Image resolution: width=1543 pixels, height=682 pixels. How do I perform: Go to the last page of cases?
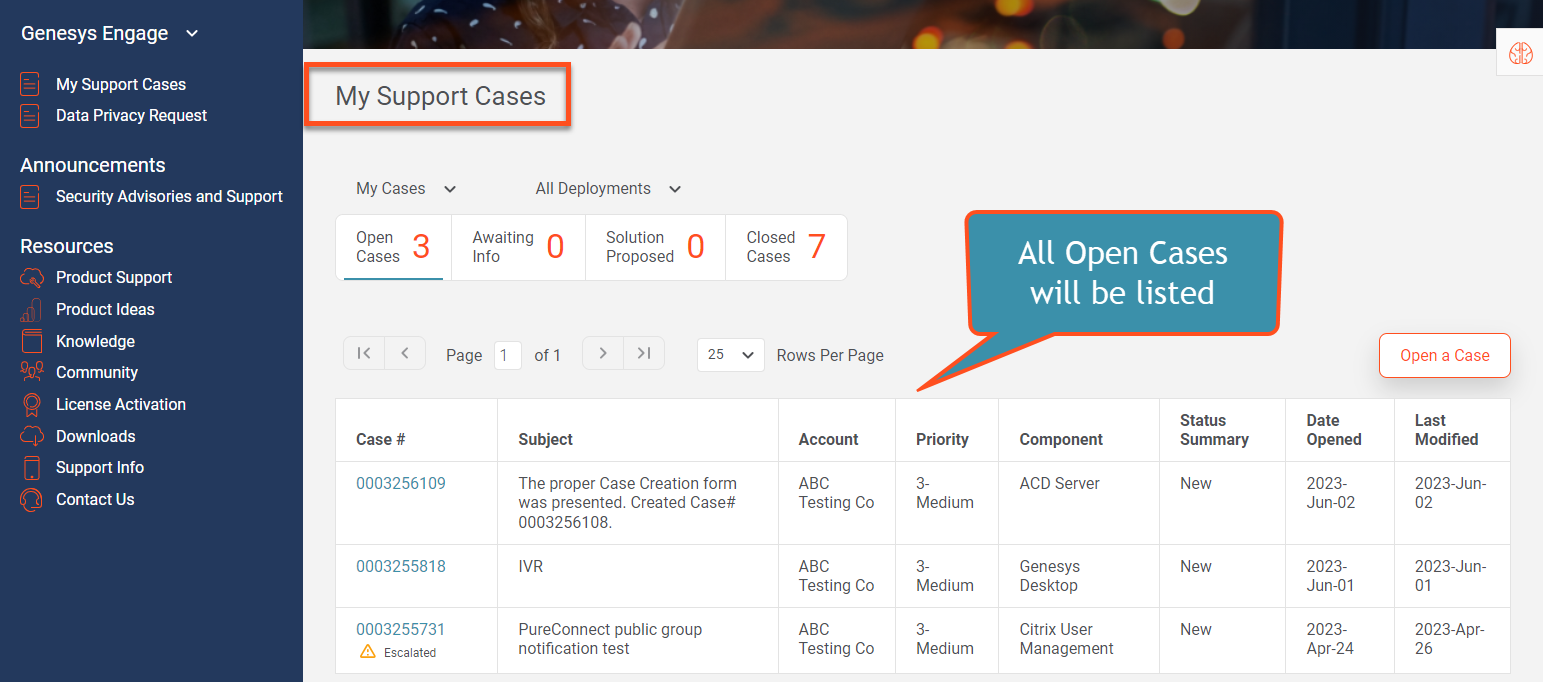pyautogui.click(x=644, y=353)
